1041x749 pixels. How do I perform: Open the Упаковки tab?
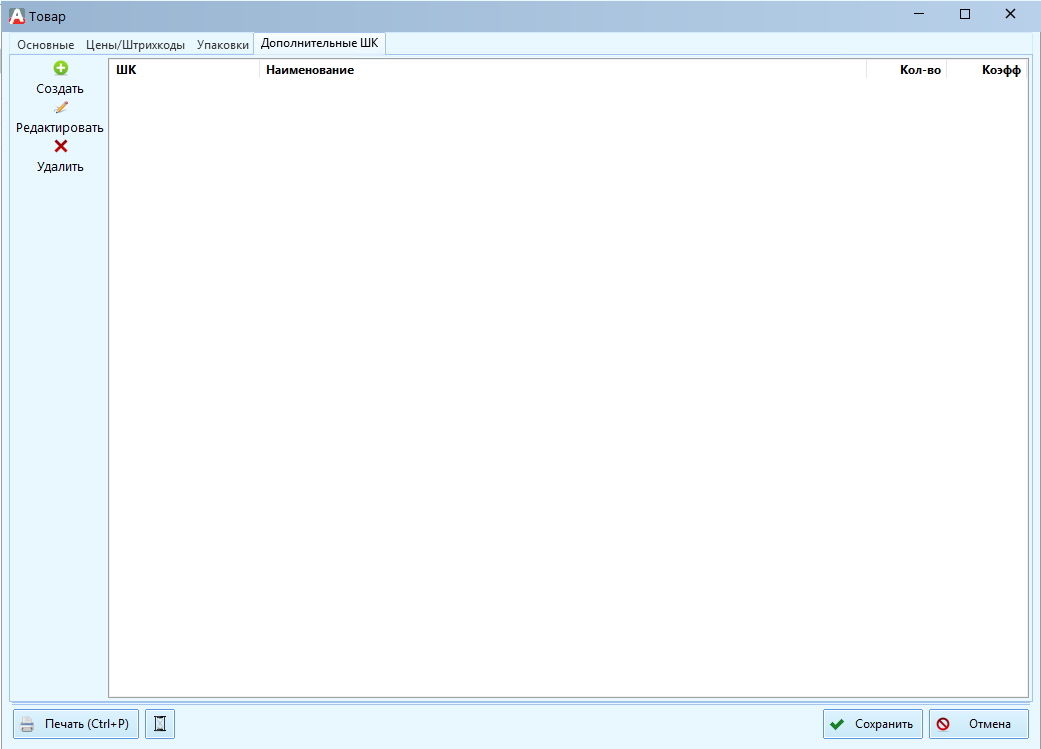coord(222,44)
